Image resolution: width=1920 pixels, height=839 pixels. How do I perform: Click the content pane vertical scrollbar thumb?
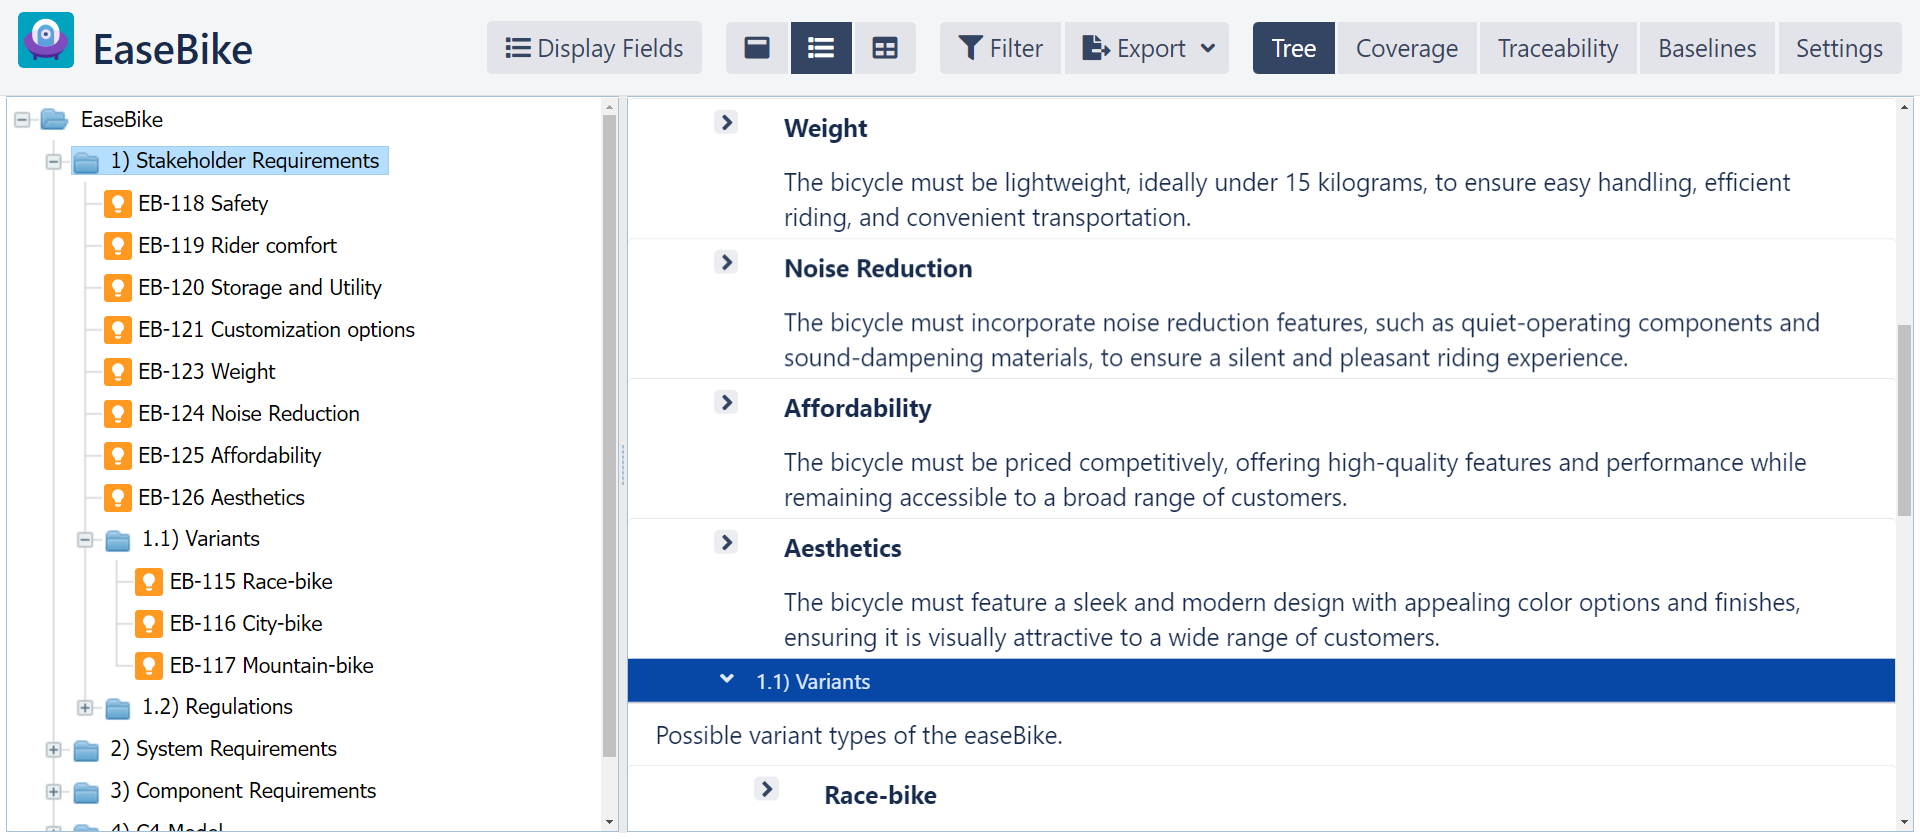(1905, 421)
